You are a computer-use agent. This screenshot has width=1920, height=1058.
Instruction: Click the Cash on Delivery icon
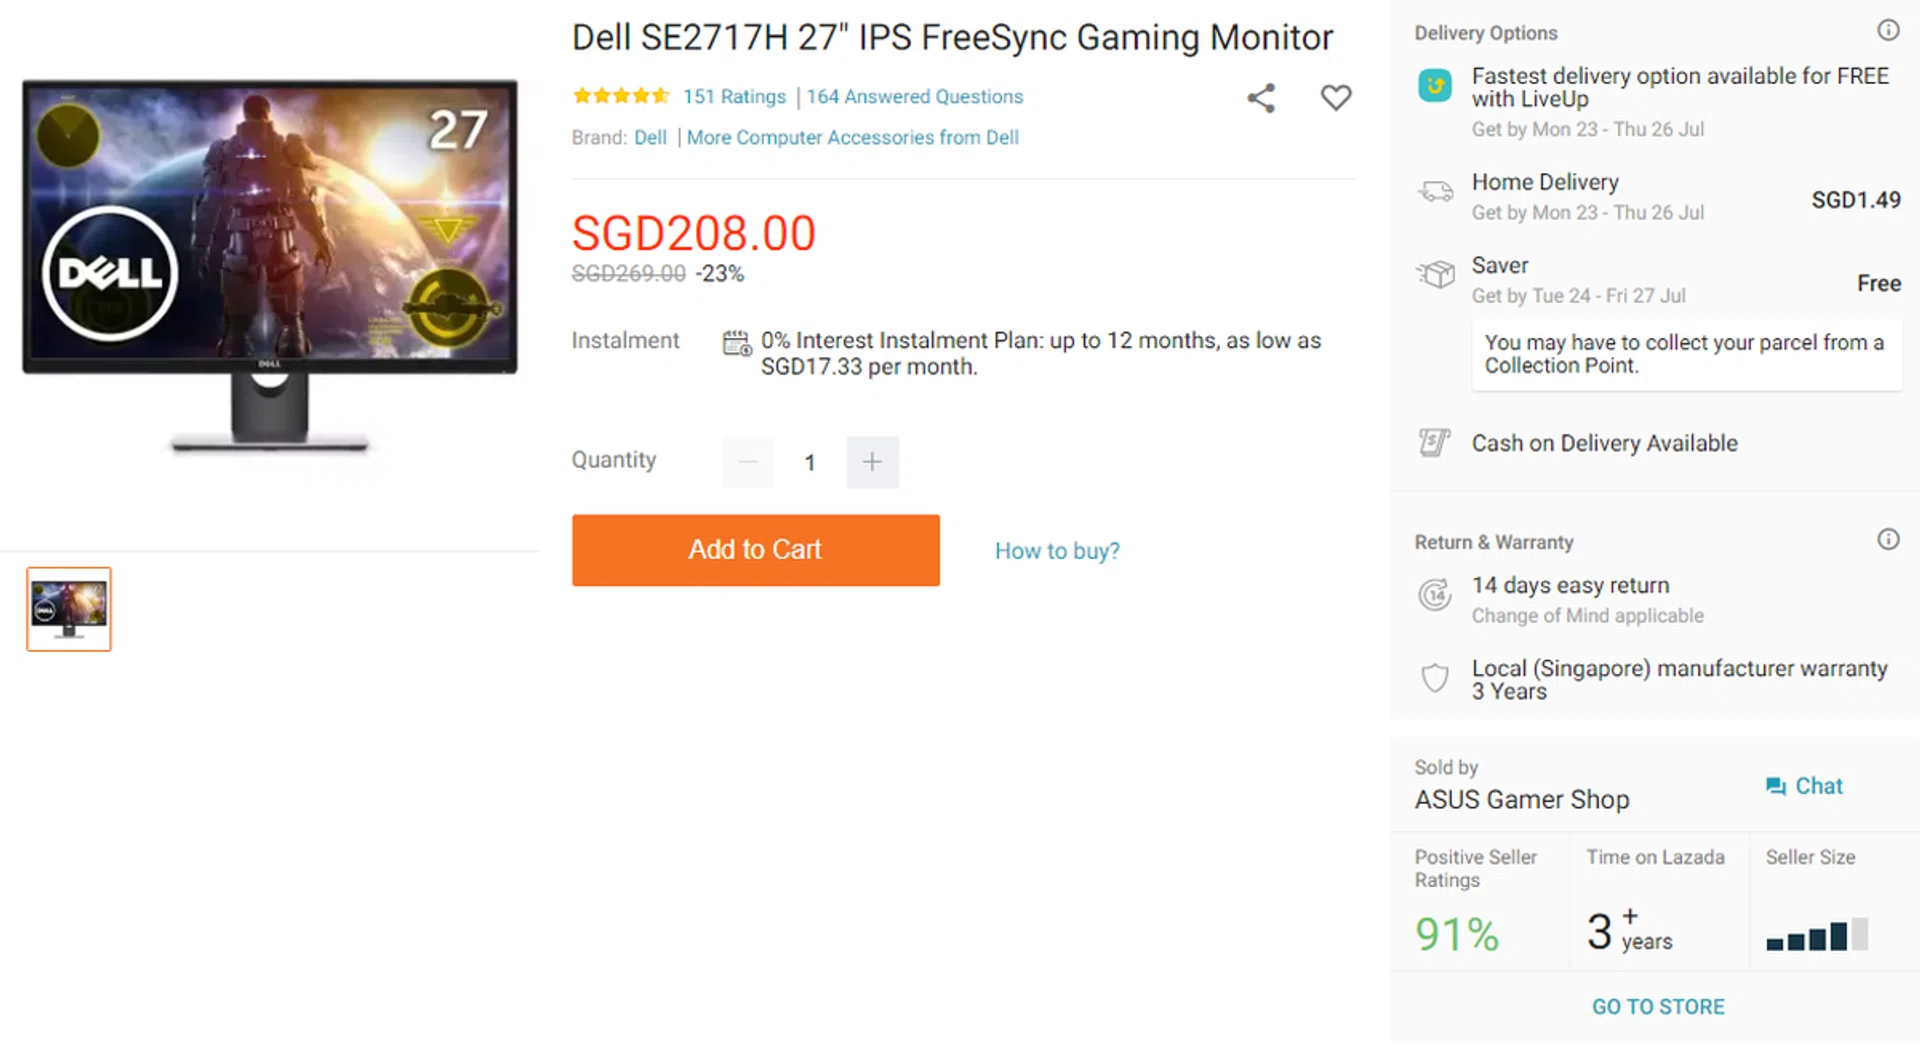pyautogui.click(x=1435, y=442)
